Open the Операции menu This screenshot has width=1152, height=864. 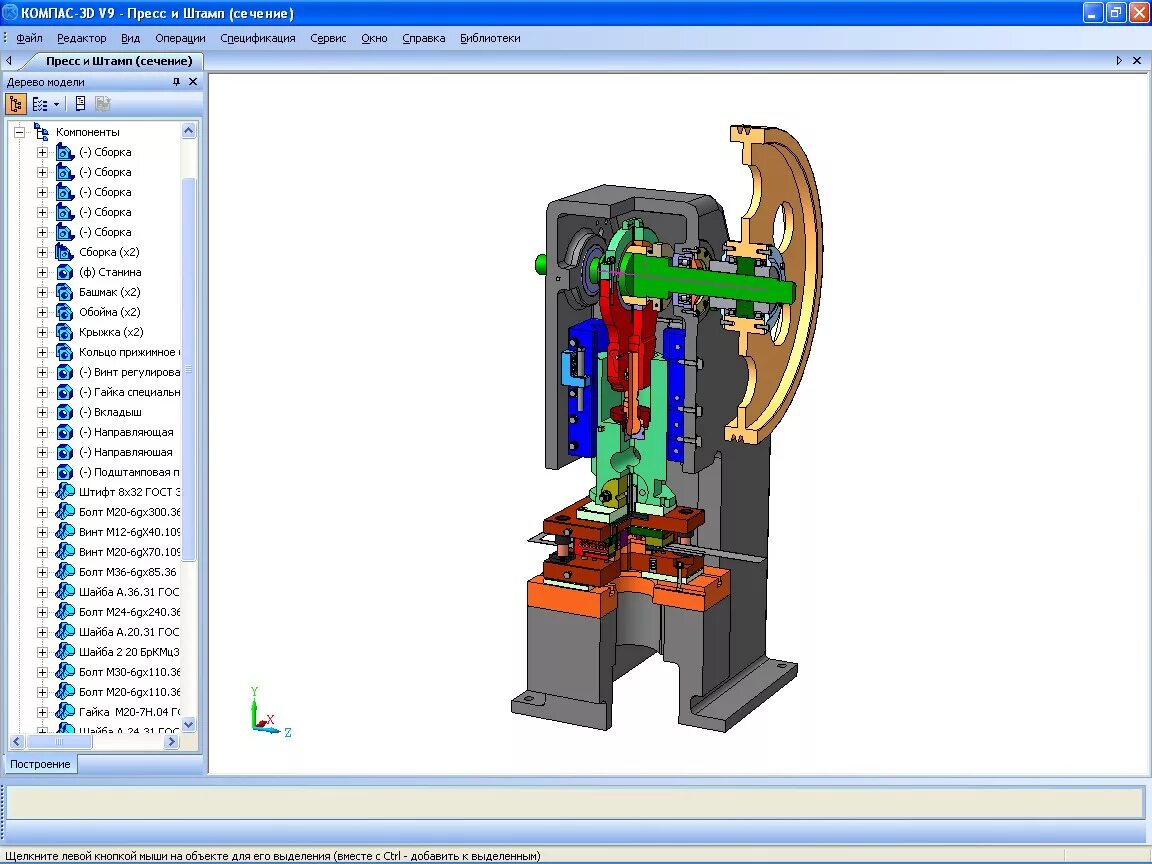point(180,38)
